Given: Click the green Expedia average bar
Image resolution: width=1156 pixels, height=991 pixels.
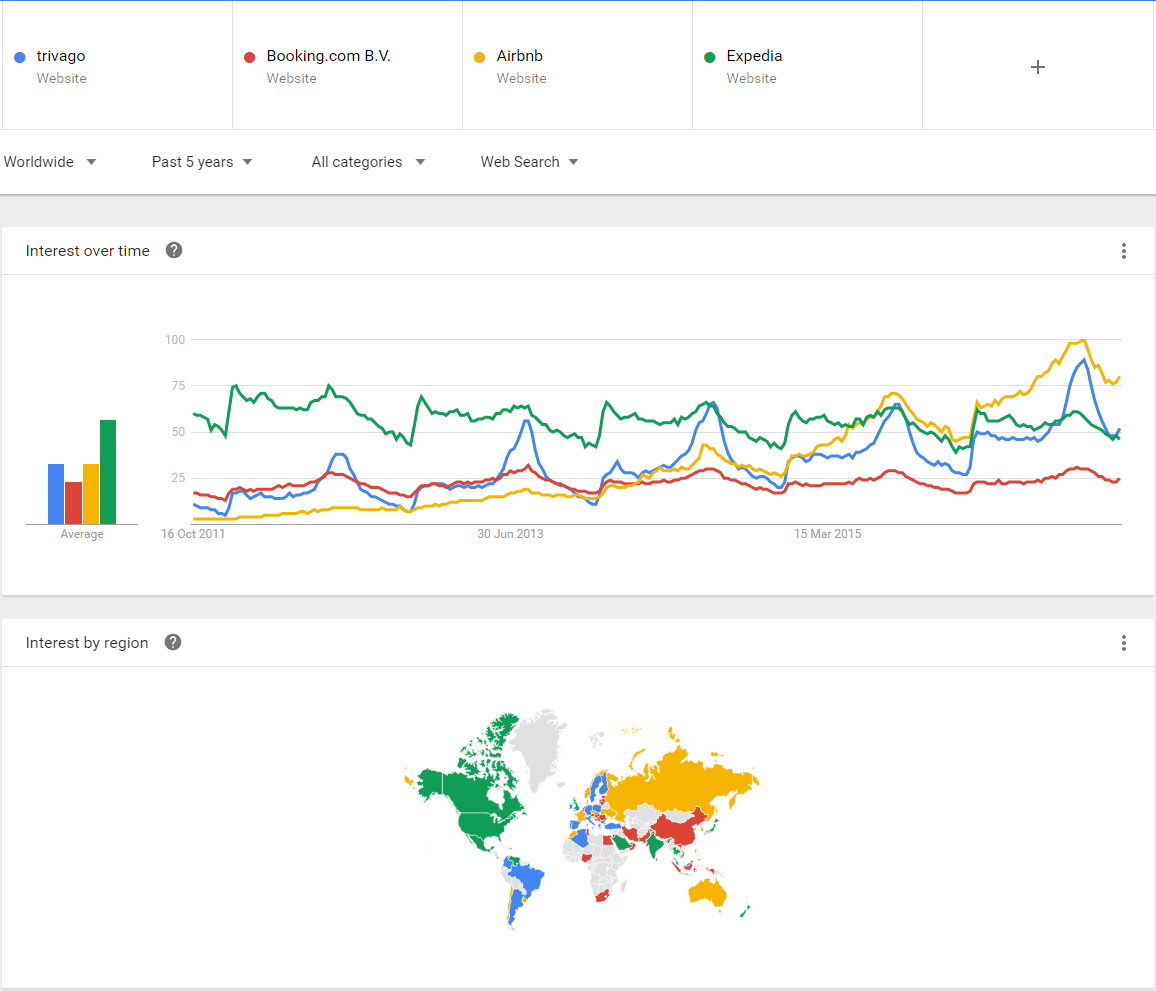Looking at the screenshot, I should click(108, 472).
